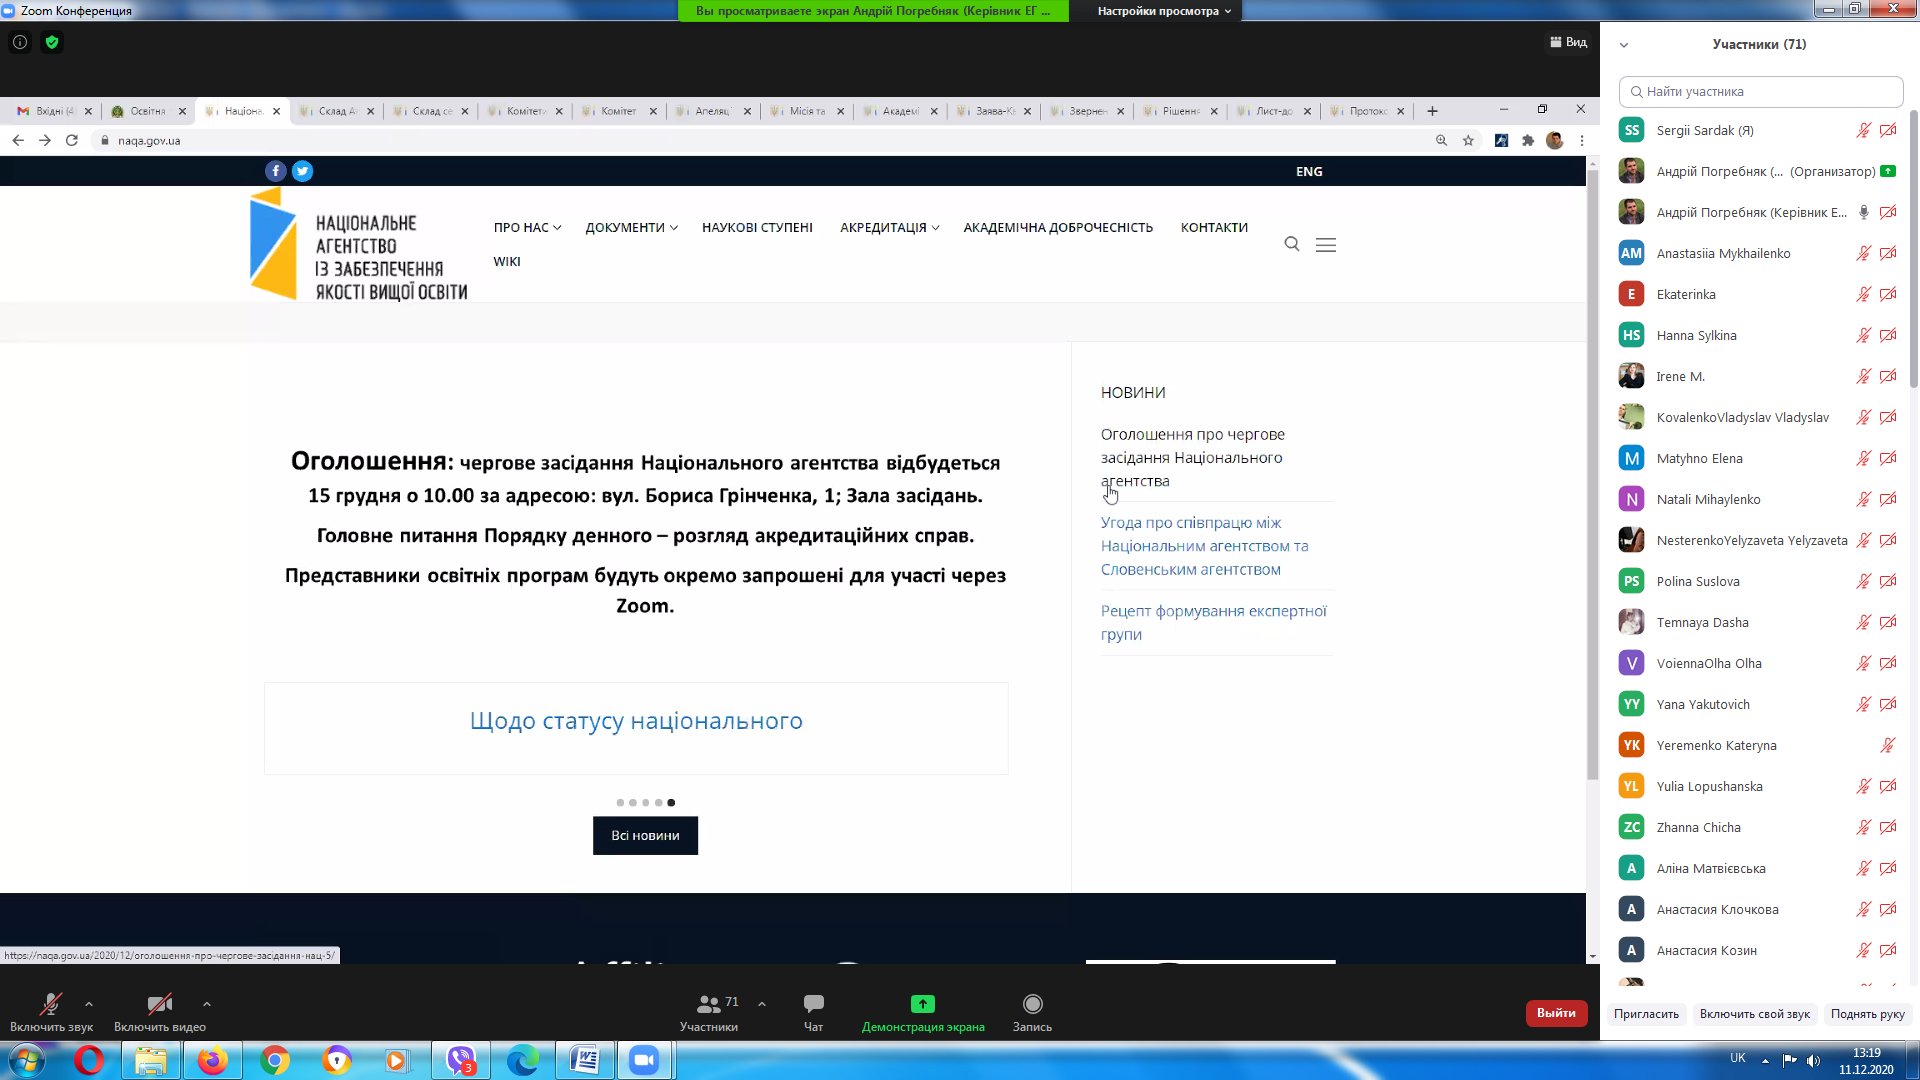Open the Chrome three-dot menu
This screenshot has height=1080, width=1920.
pyautogui.click(x=1582, y=141)
